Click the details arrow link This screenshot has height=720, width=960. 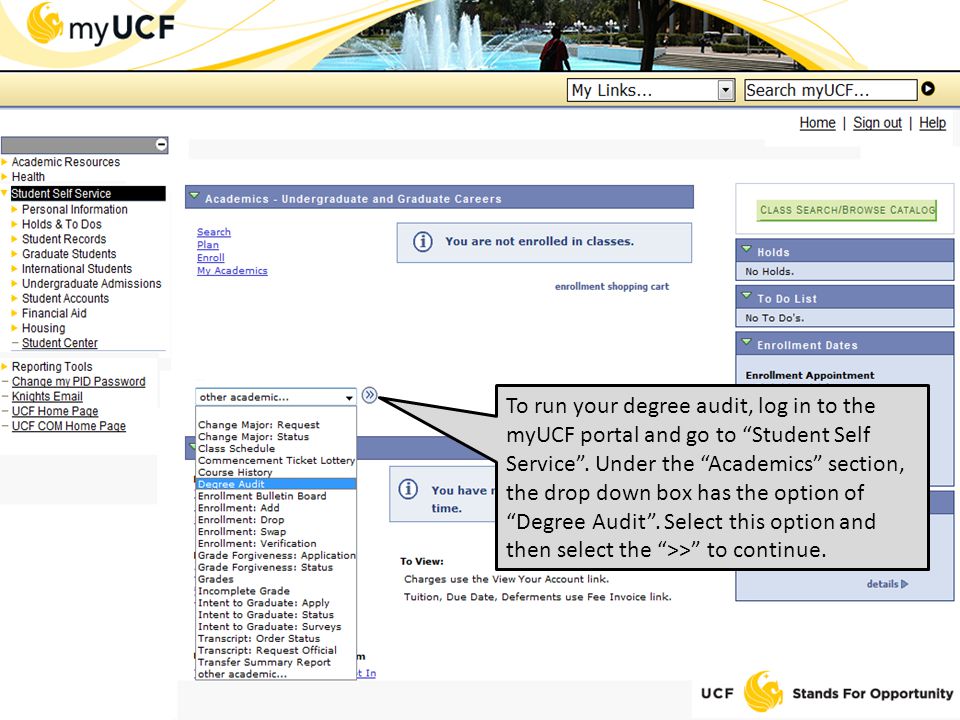click(x=887, y=584)
